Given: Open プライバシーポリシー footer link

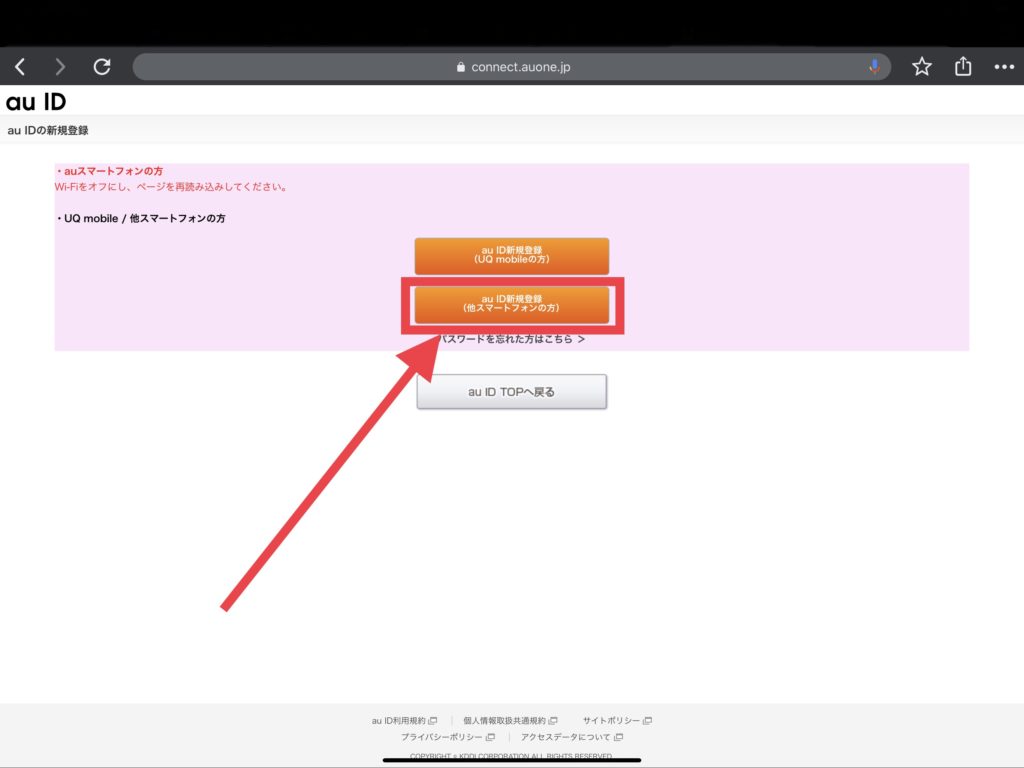Looking at the screenshot, I should (447, 737).
